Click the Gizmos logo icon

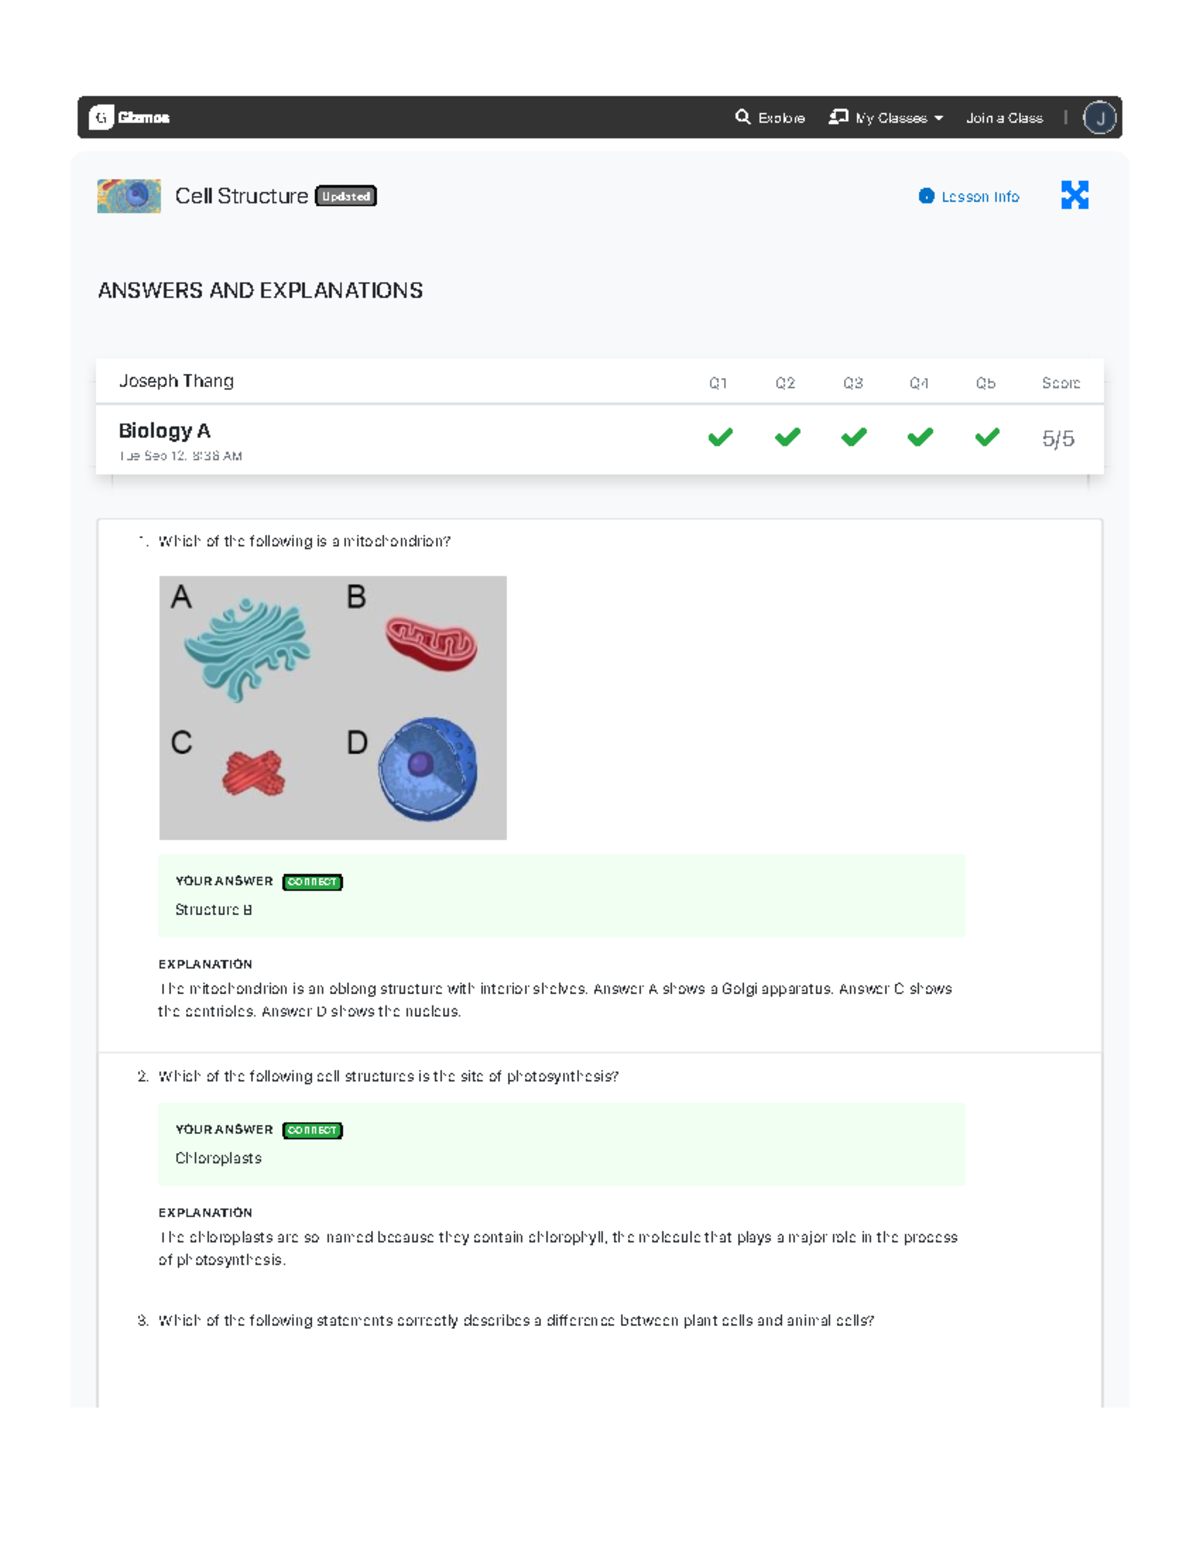101,118
